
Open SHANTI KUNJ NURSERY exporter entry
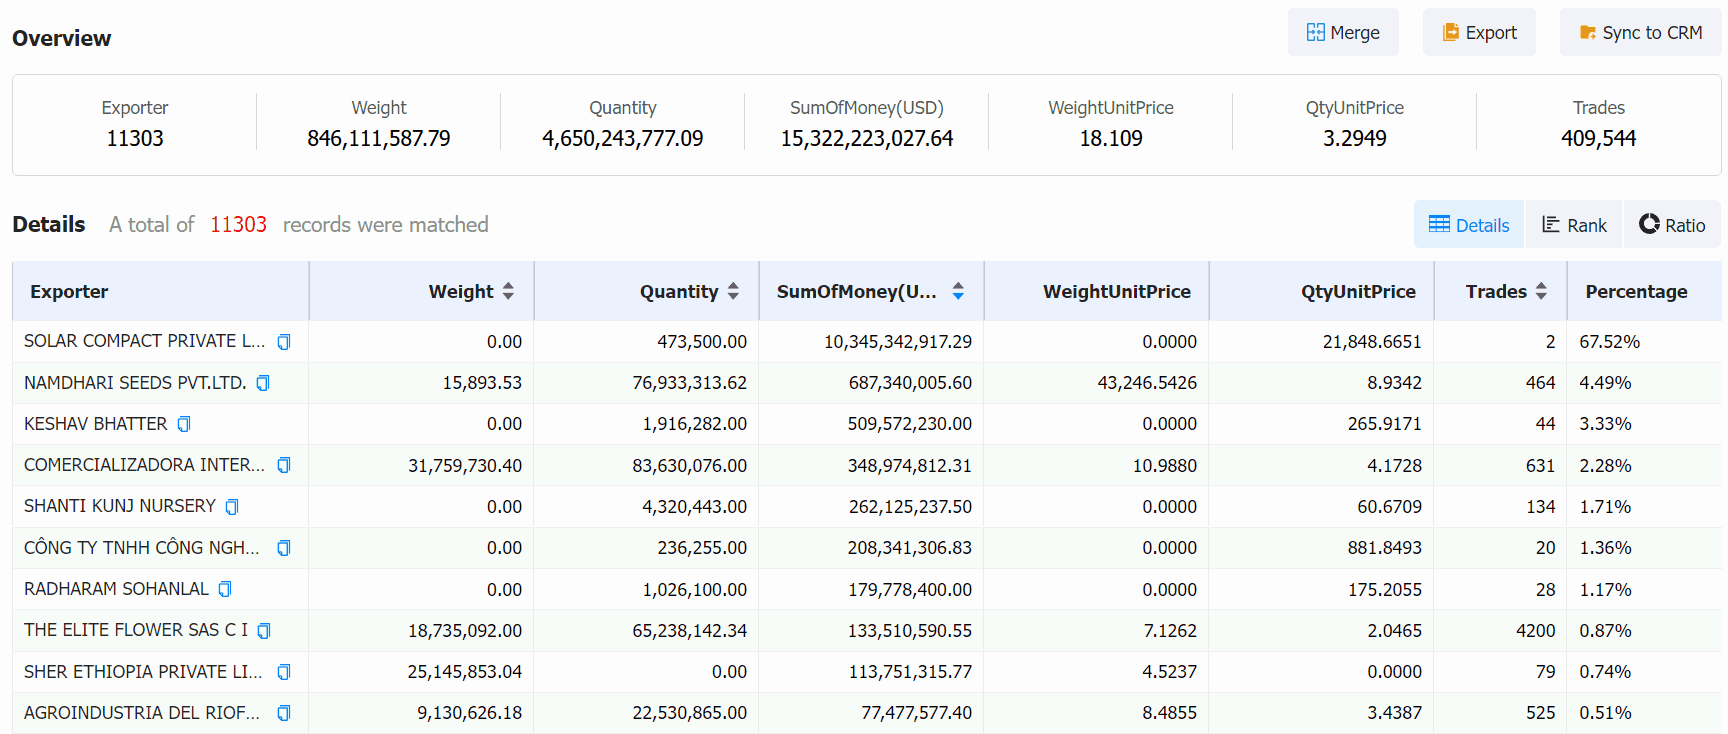120,506
